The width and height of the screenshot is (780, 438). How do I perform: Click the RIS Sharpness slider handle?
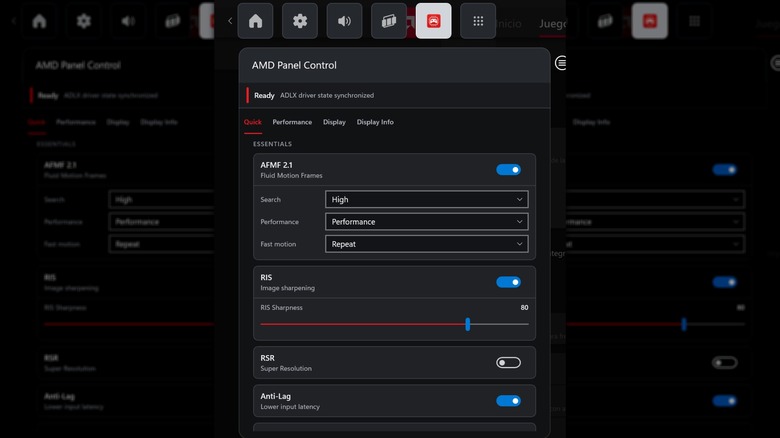tap(468, 325)
